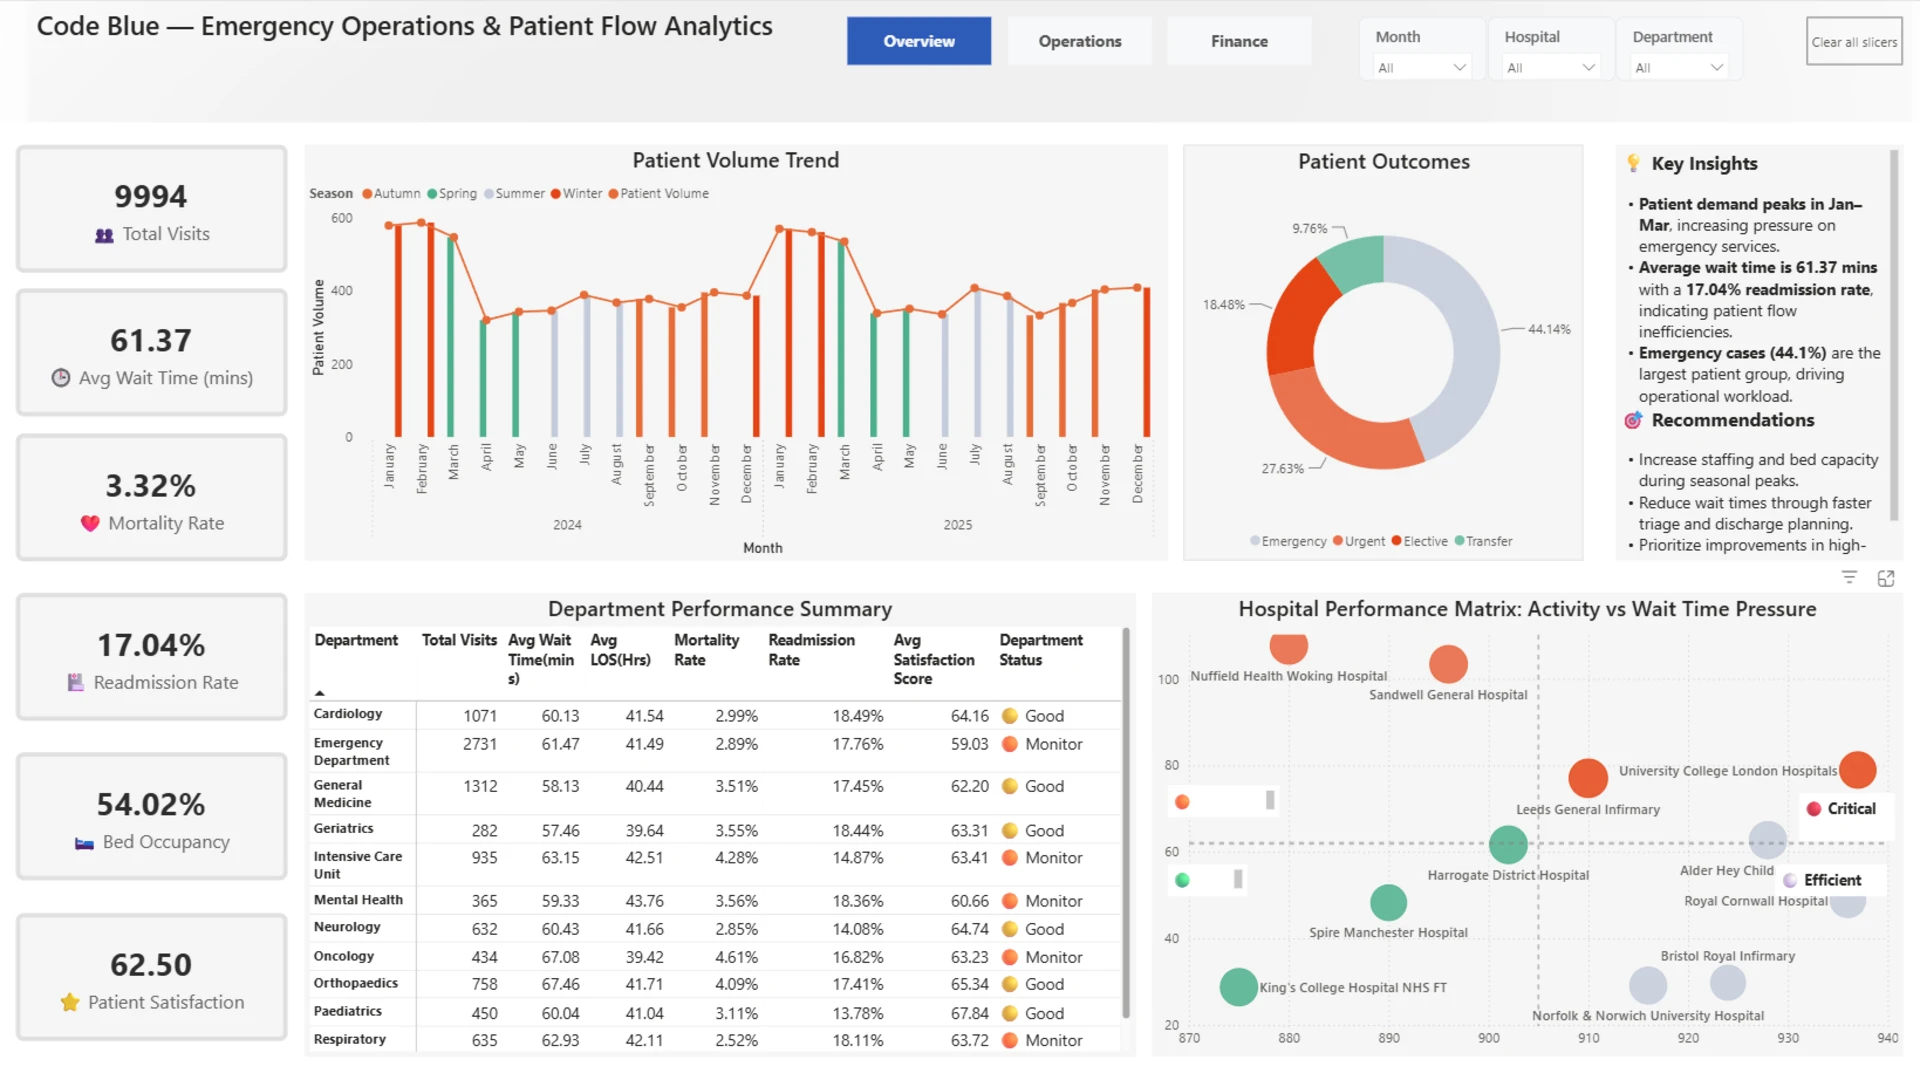Click the filter icon above the hospital matrix
This screenshot has width=1920, height=1080.
(1849, 578)
